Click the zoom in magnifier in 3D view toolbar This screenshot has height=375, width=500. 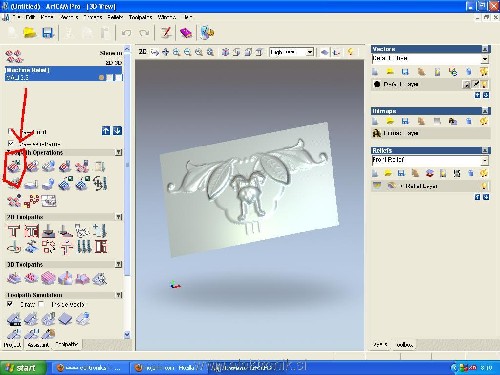[x=176, y=52]
